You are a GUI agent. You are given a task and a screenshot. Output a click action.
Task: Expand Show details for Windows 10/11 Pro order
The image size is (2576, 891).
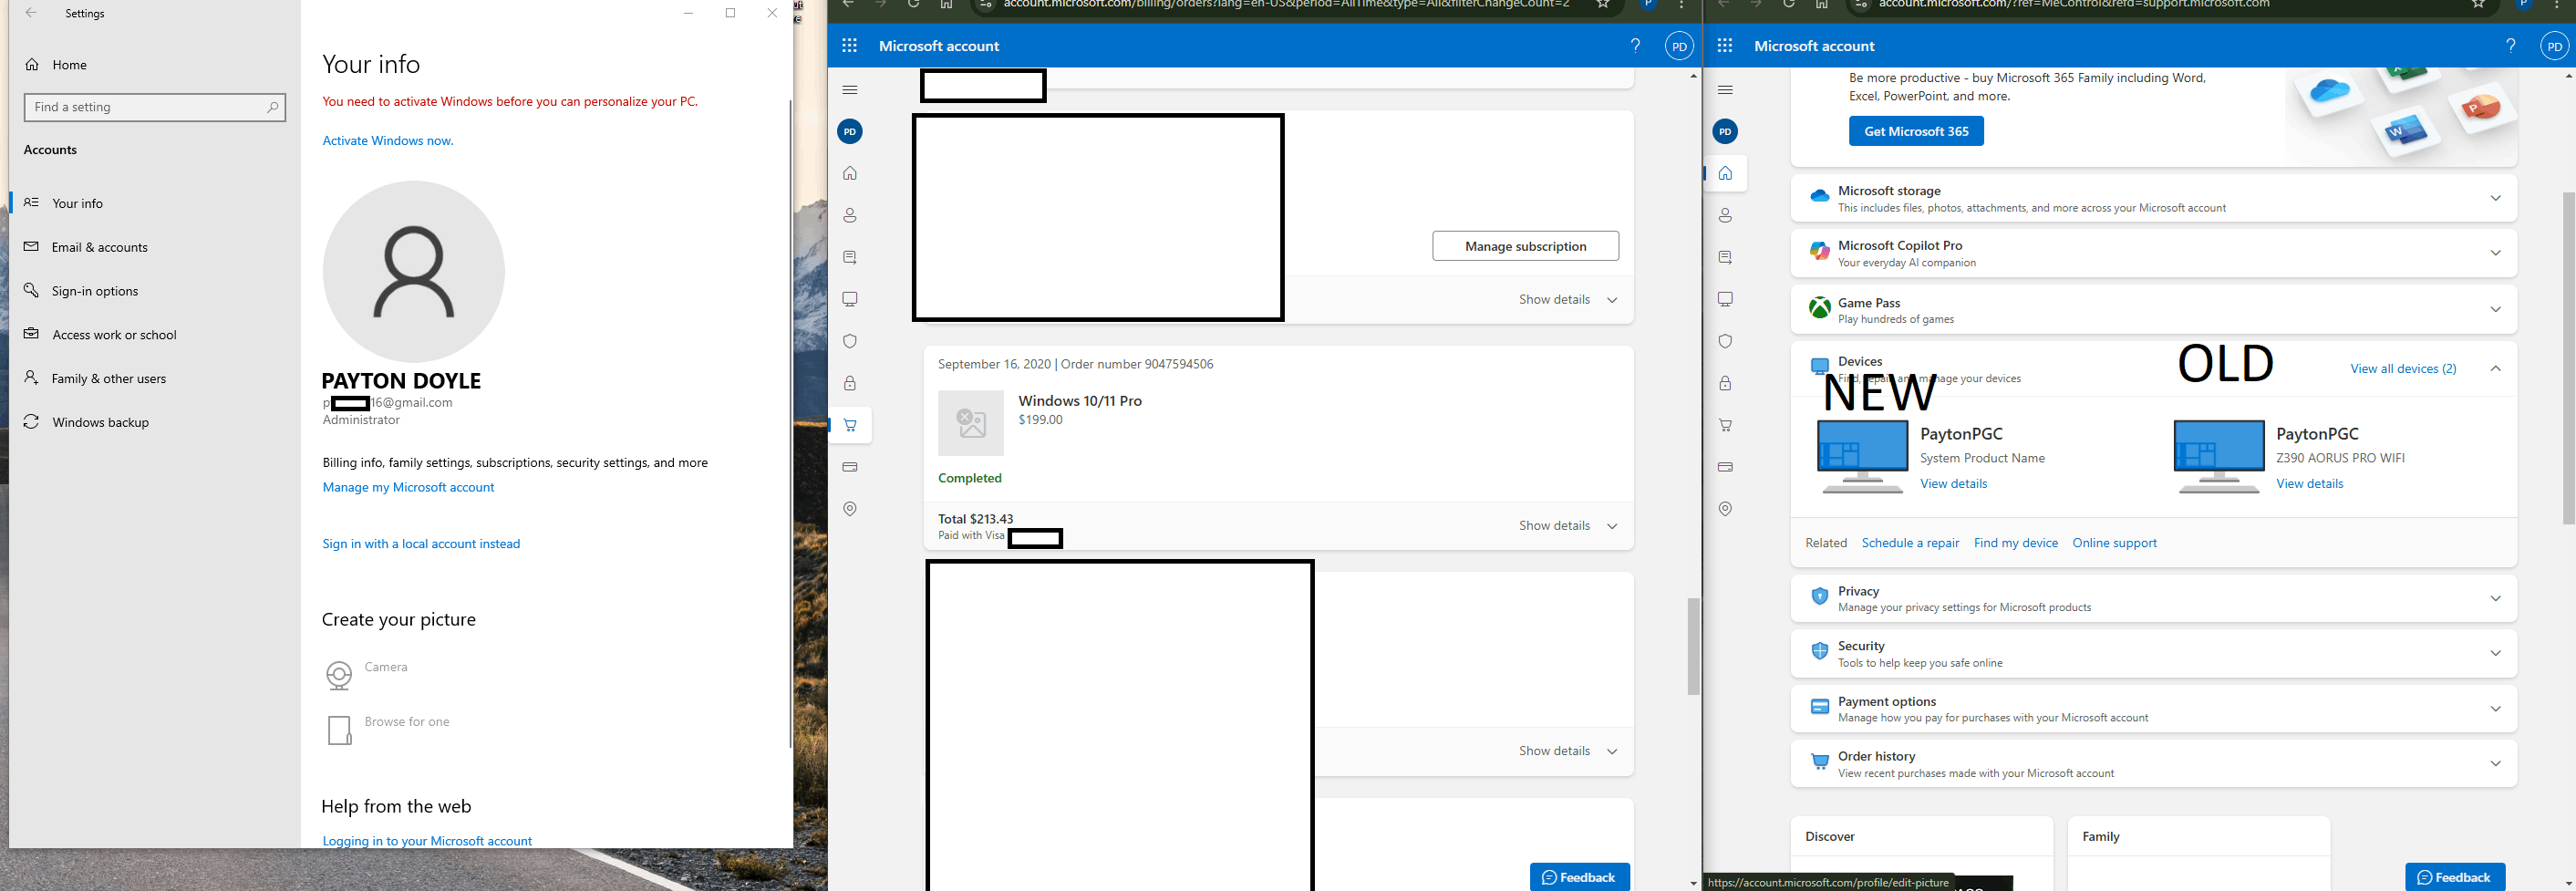pyautogui.click(x=1567, y=526)
